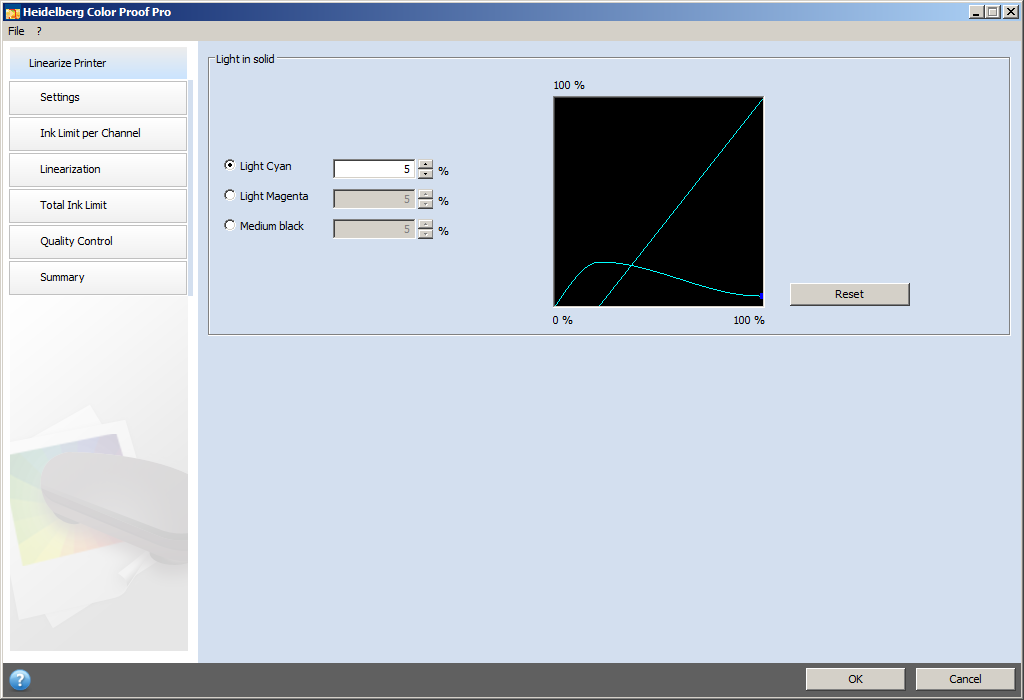Open the File menu

tap(16, 31)
